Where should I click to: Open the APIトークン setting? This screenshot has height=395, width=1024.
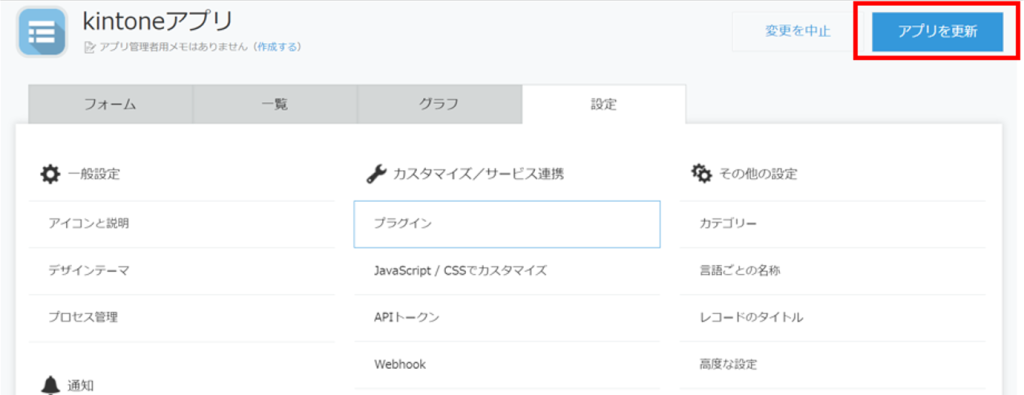point(507,318)
